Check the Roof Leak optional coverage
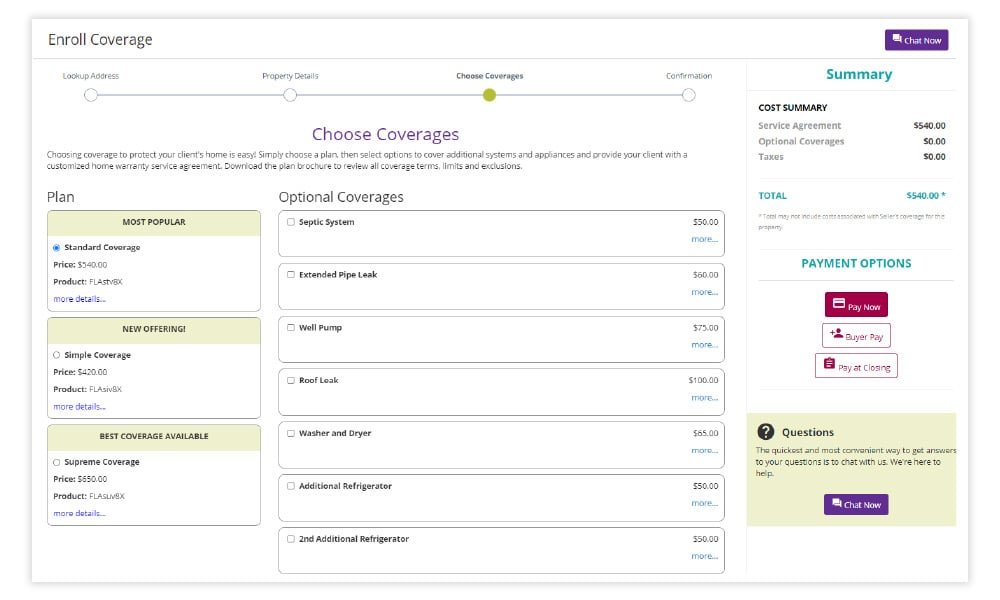Viewport: 1000px width, 600px height. (291, 380)
